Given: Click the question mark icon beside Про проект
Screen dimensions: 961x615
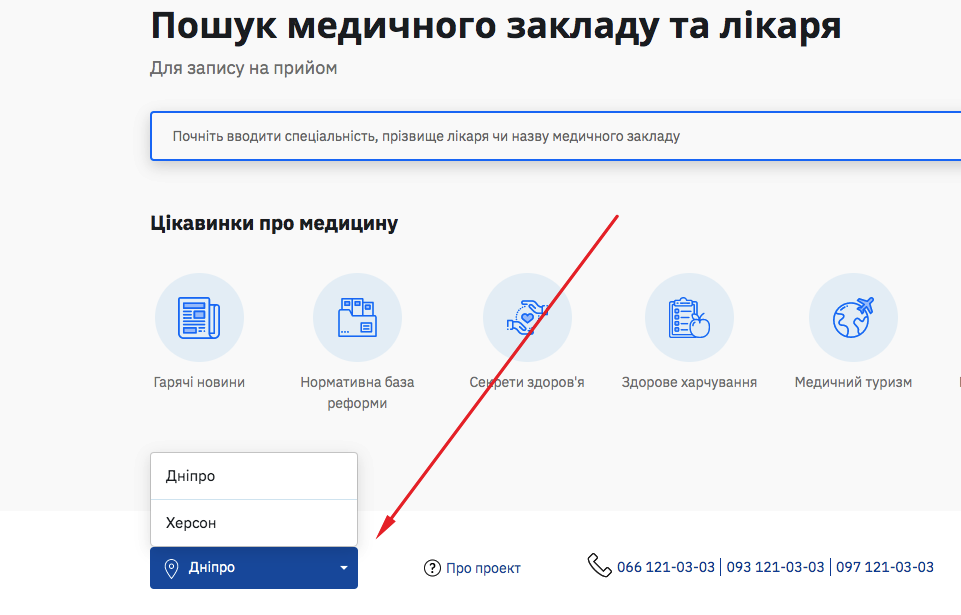Looking at the screenshot, I should (x=432, y=567).
